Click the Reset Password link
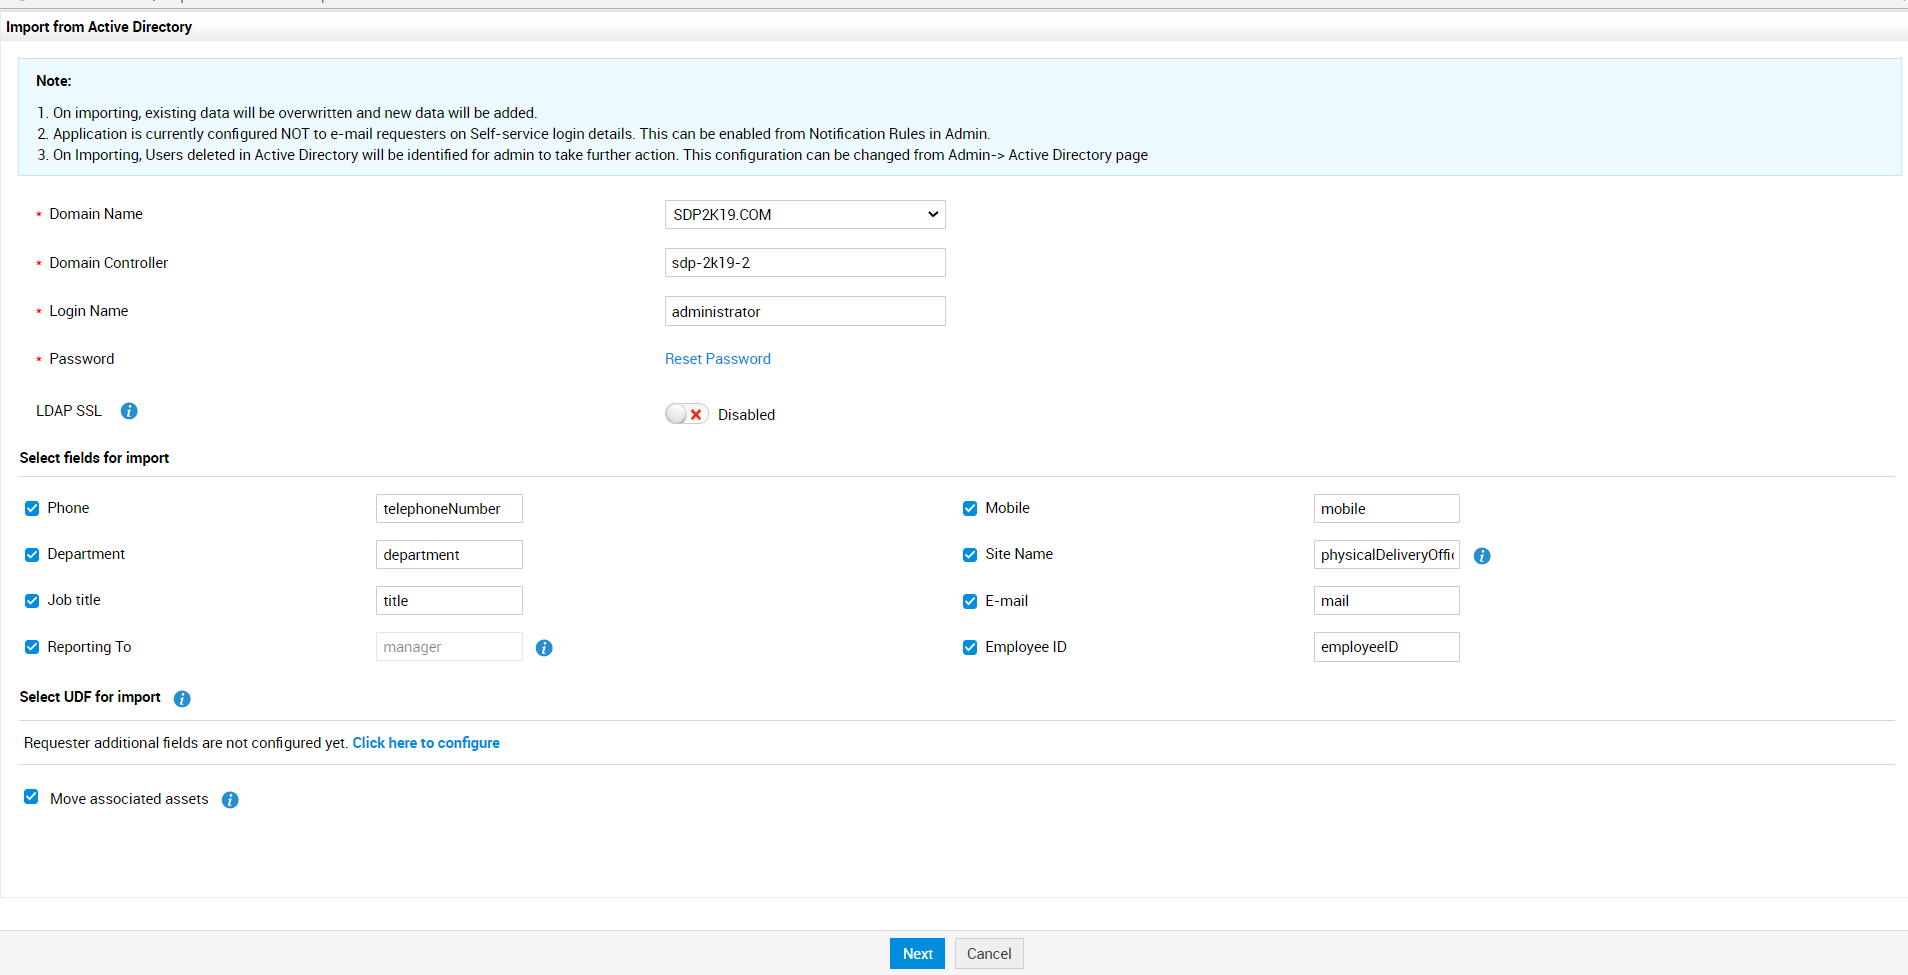 coord(717,358)
